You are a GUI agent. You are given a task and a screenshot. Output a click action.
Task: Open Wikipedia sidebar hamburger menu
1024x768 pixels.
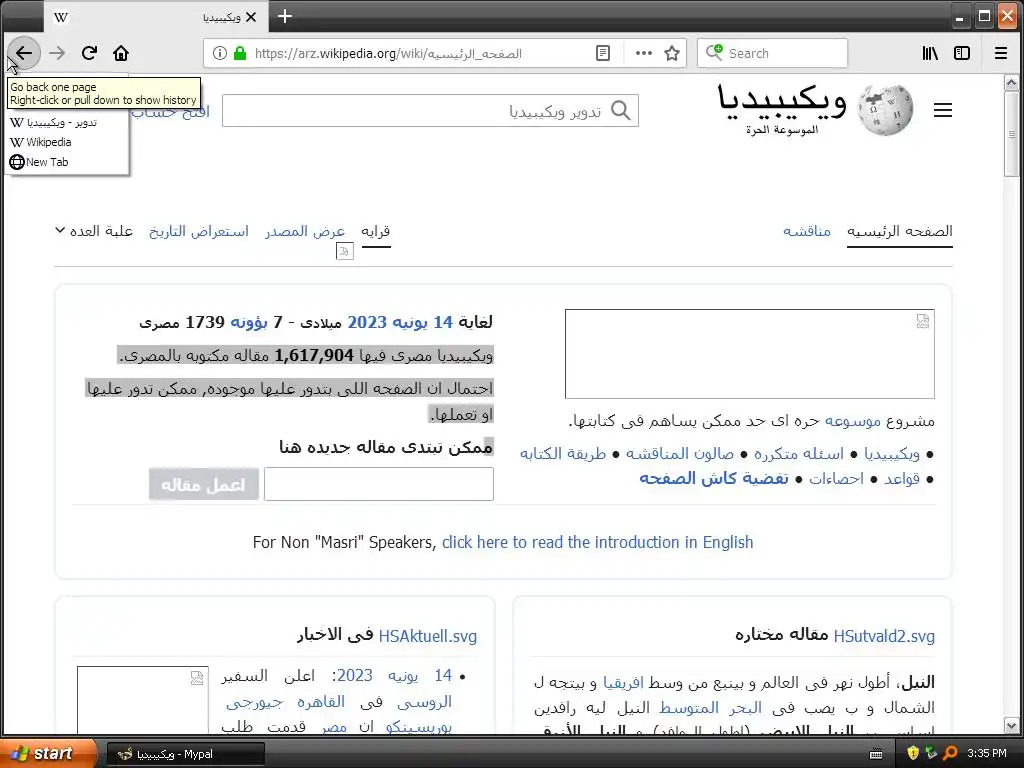click(942, 110)
